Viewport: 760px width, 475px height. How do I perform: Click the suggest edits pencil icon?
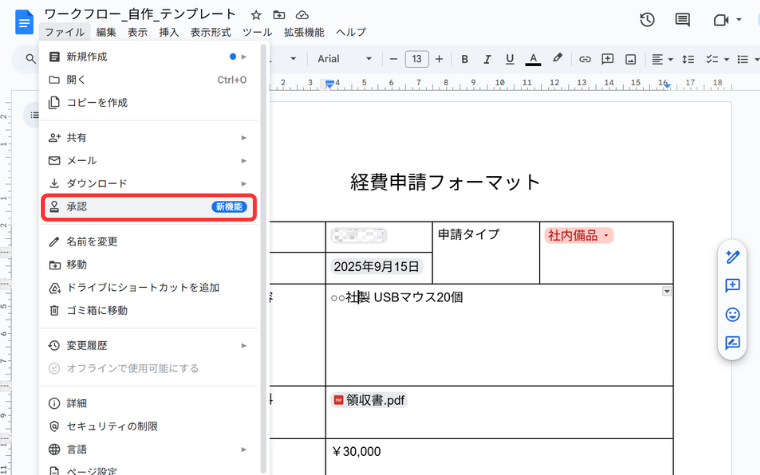click(732, 257)
